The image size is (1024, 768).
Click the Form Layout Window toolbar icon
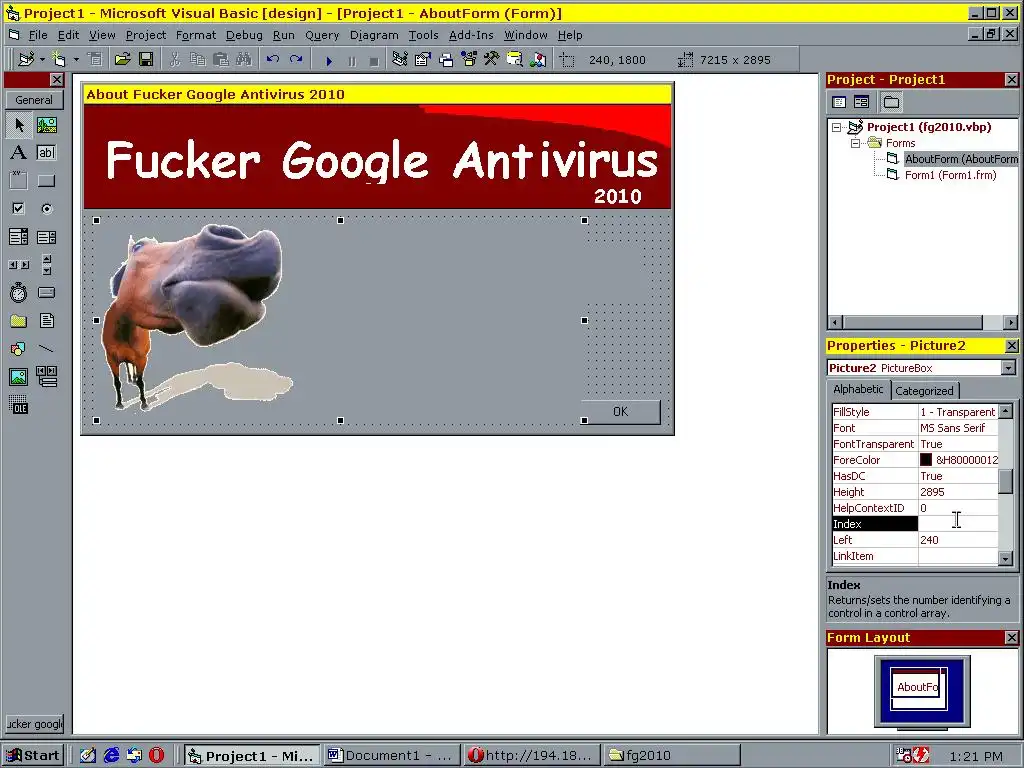tap(446, 59)
